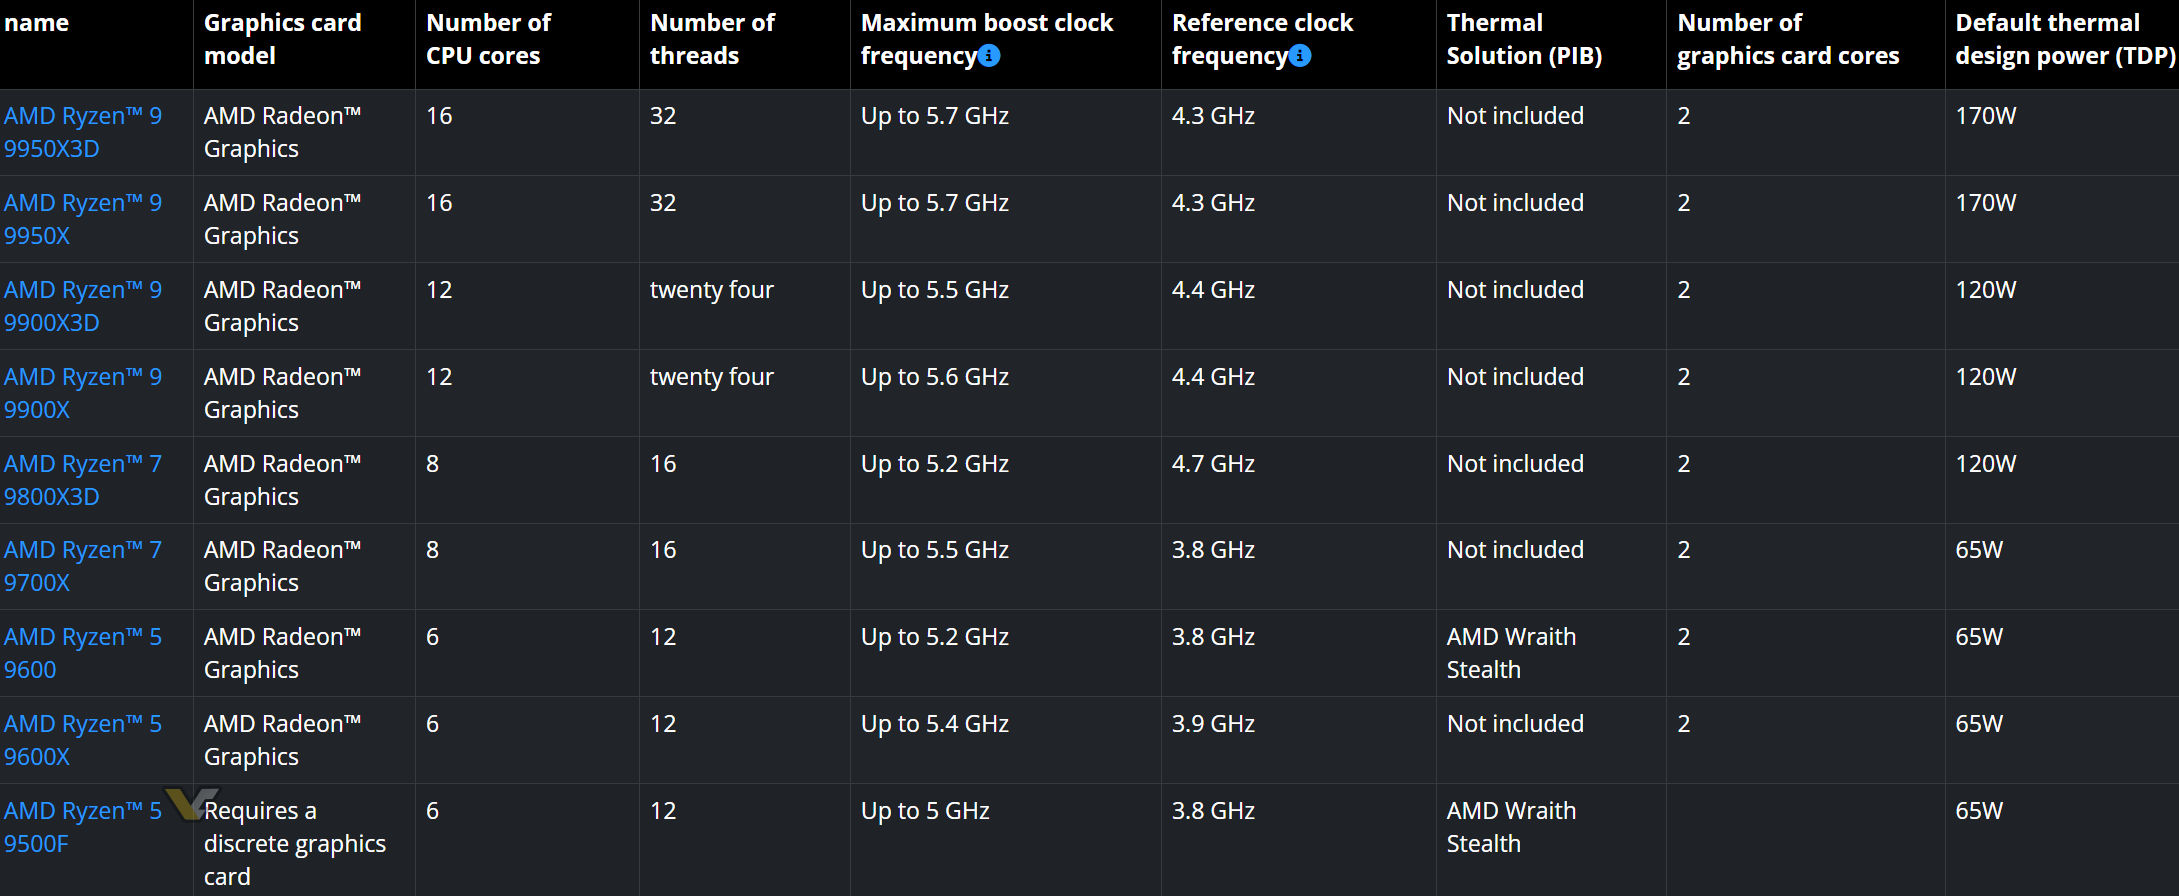Click Thermal Solution (PIB) column header
Viewport: 2179px width, 896px height.
point(1524,39)
